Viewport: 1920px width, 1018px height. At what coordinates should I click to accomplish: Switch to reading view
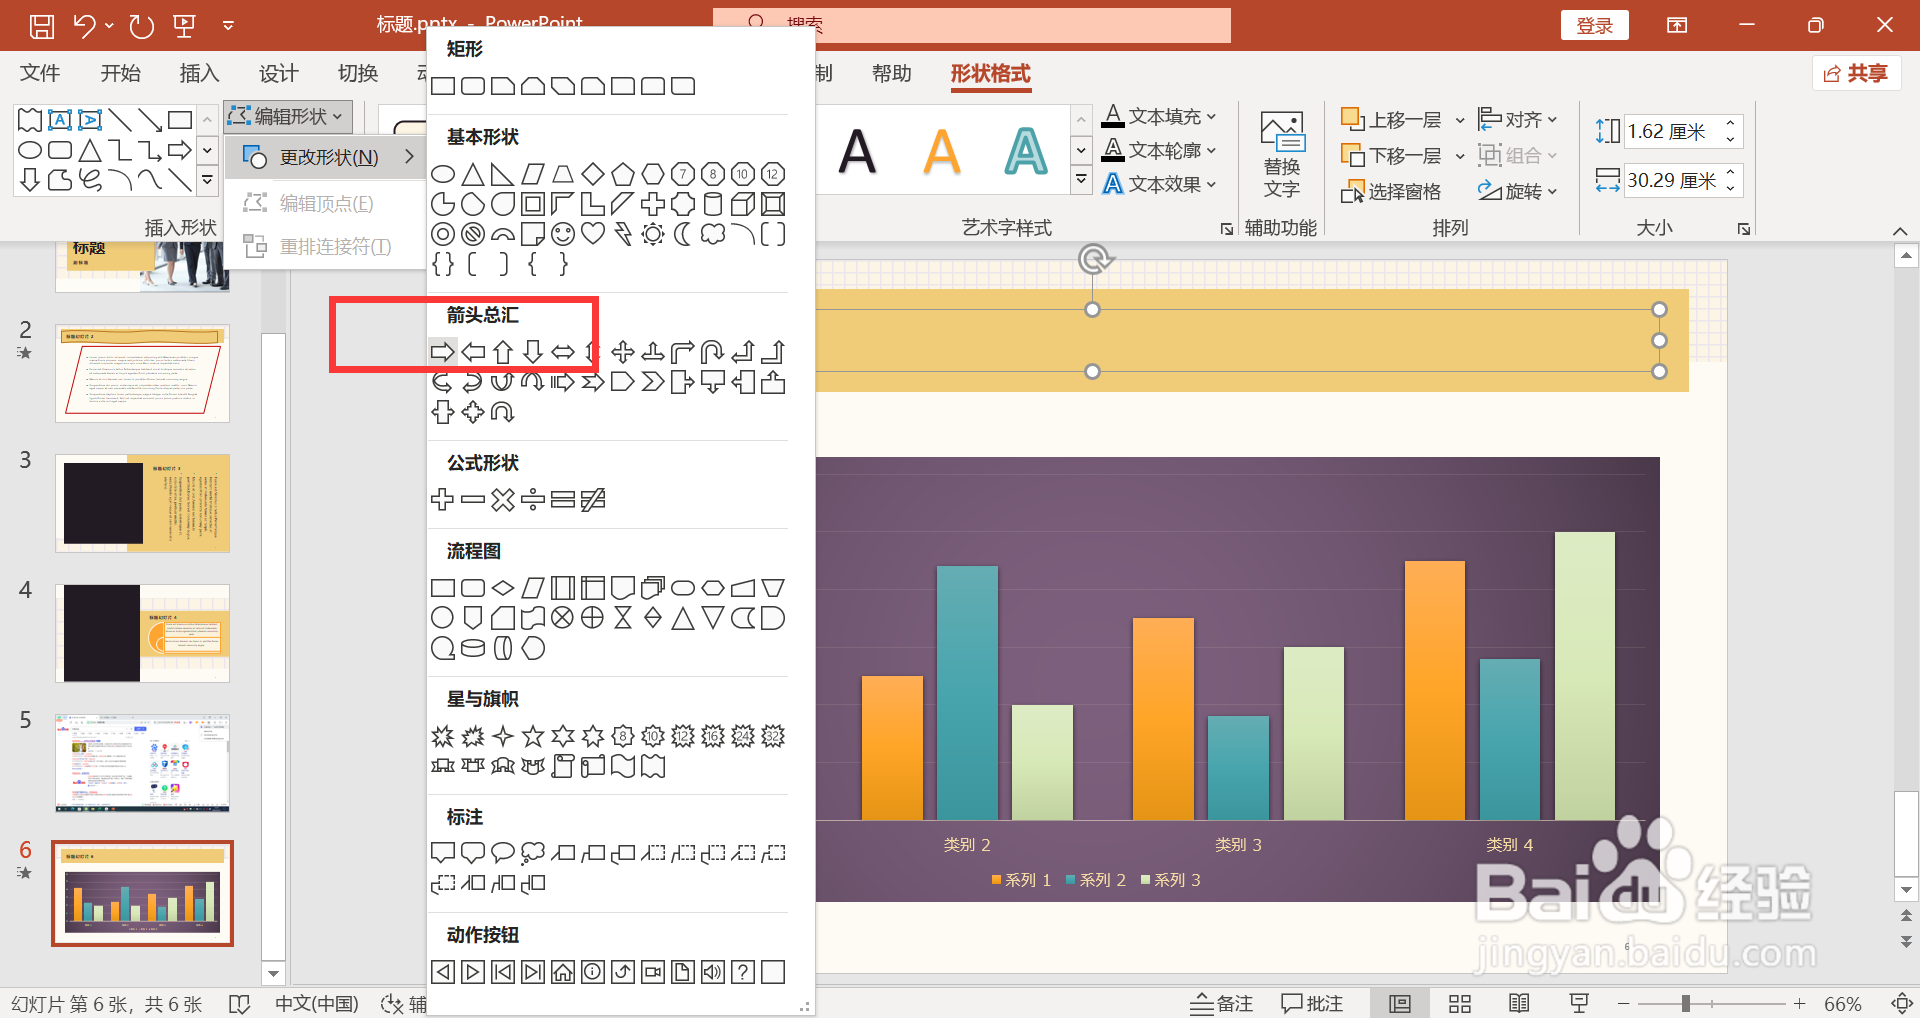point(1519,1003)
